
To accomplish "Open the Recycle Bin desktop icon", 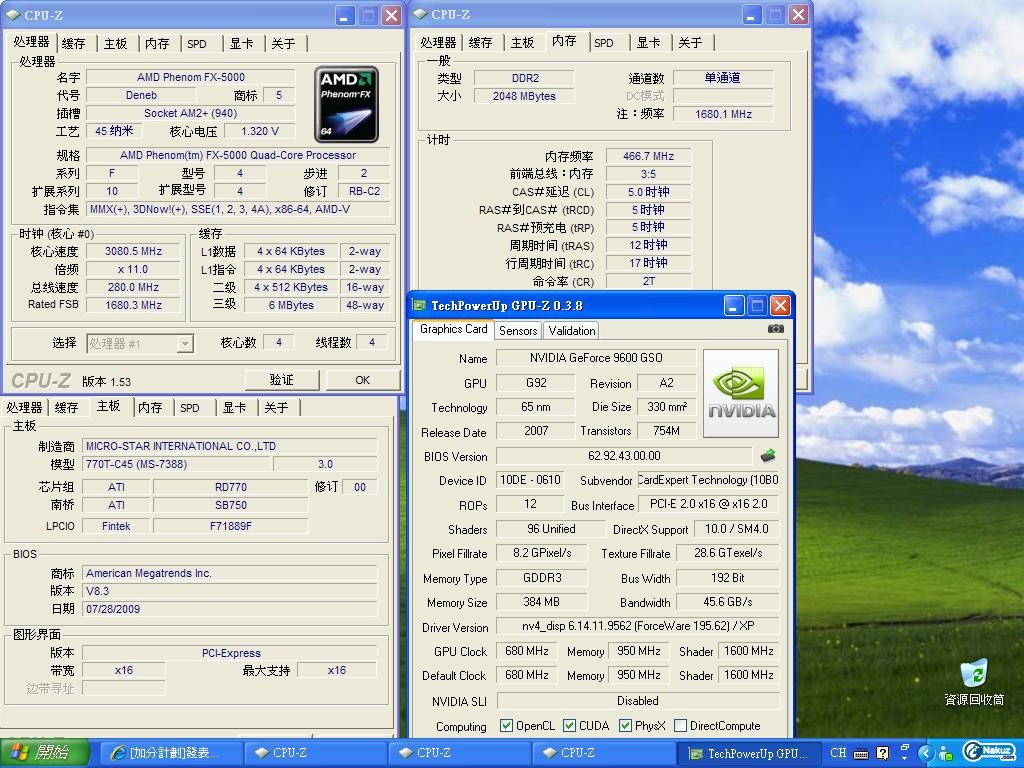I will pyautogui.click(x=973, y=682).
